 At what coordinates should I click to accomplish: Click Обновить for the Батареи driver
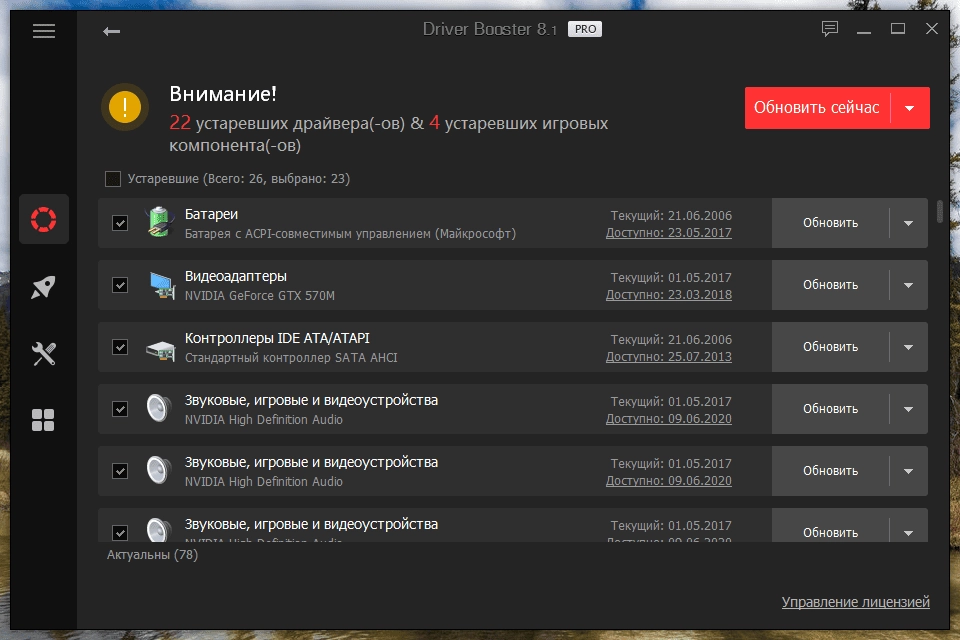[x=830, y=223]
